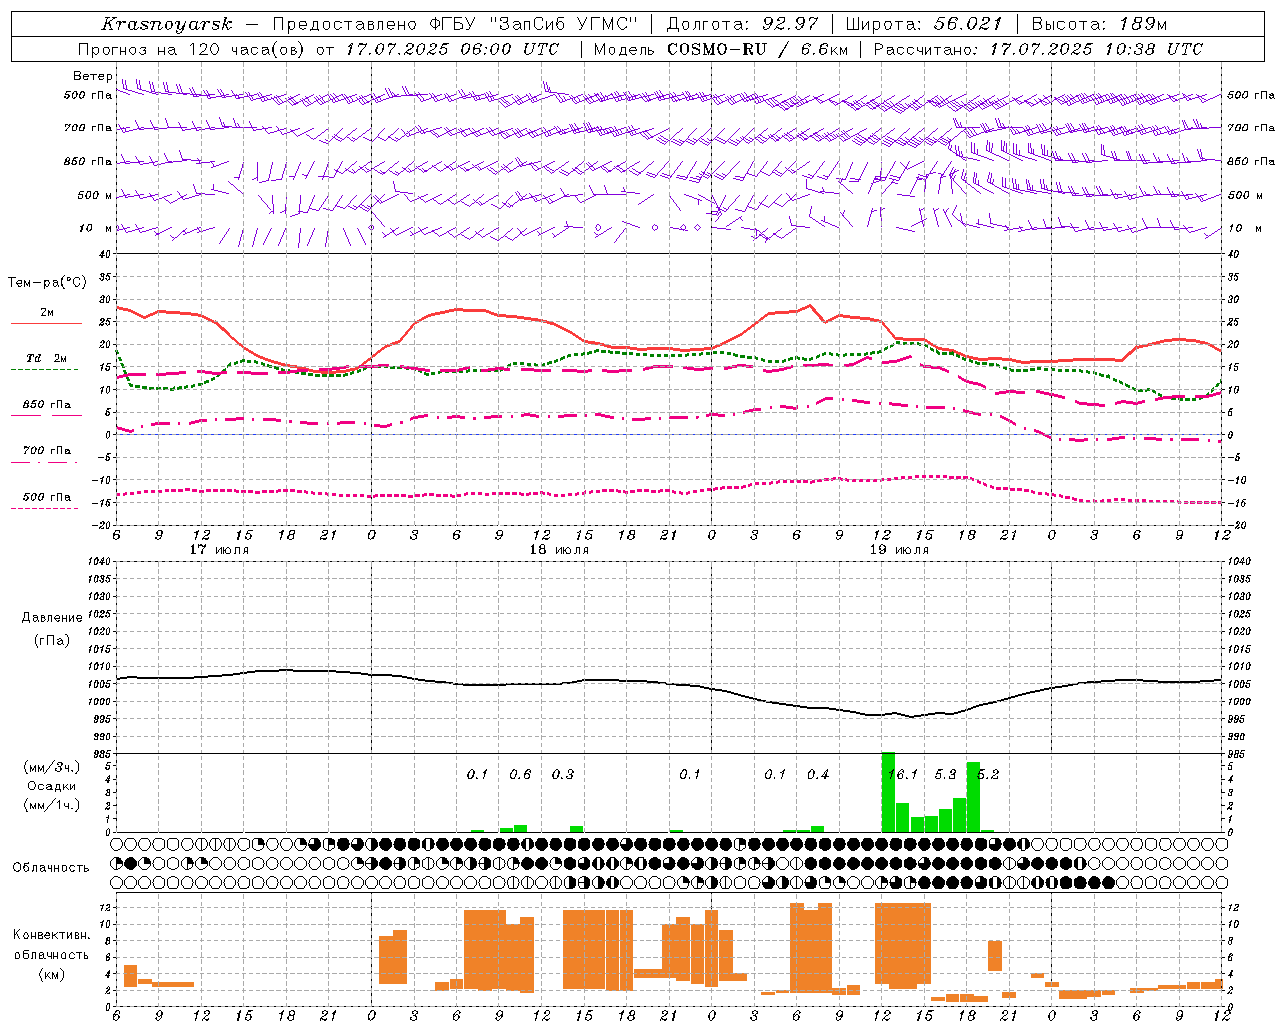Click the 'Модель COSMO-RU / 6.6км' text
The height and width of the screenshot is (1024, 1280).
click(x=720, y=49)
